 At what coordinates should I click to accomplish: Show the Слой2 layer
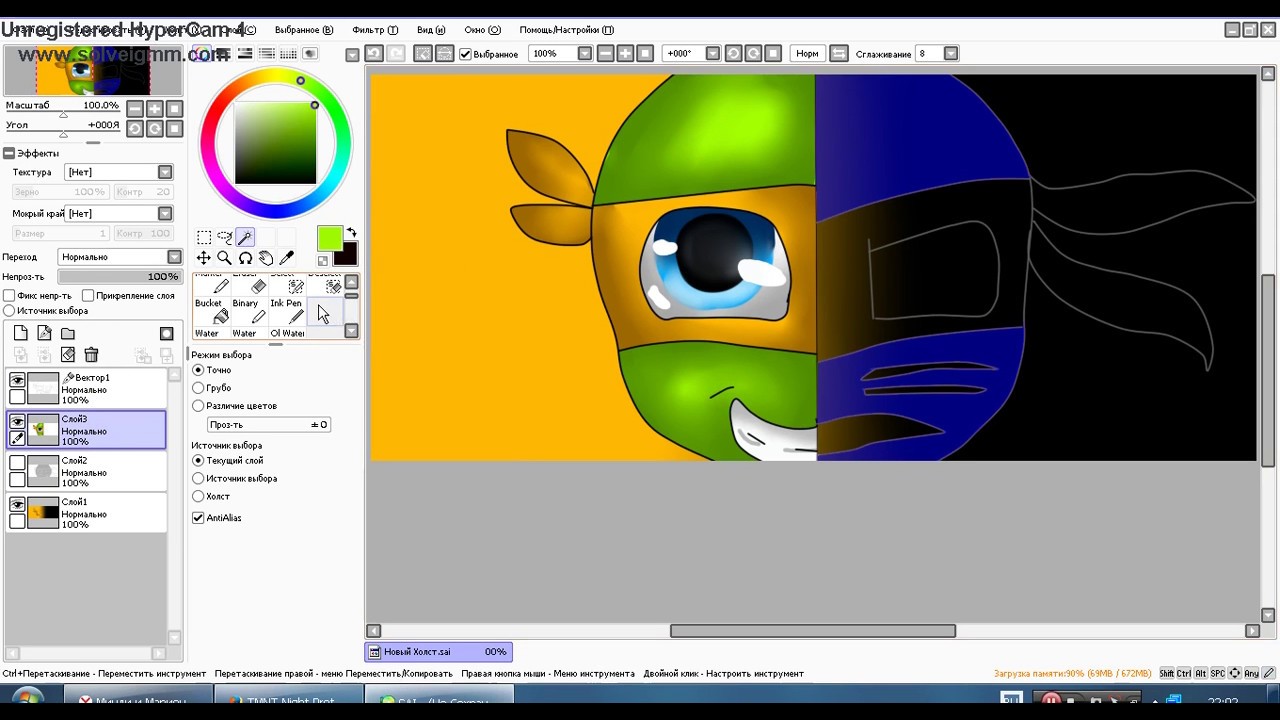tap(17, 463)
